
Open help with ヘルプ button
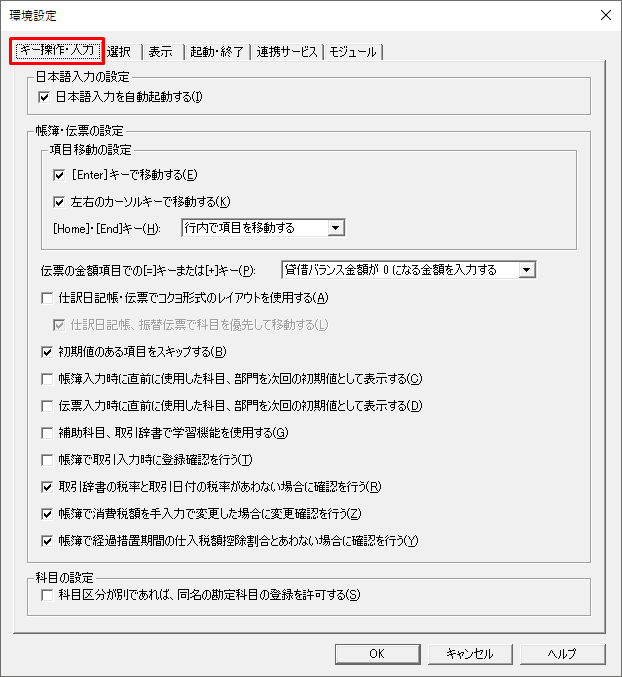pos(562,654)
